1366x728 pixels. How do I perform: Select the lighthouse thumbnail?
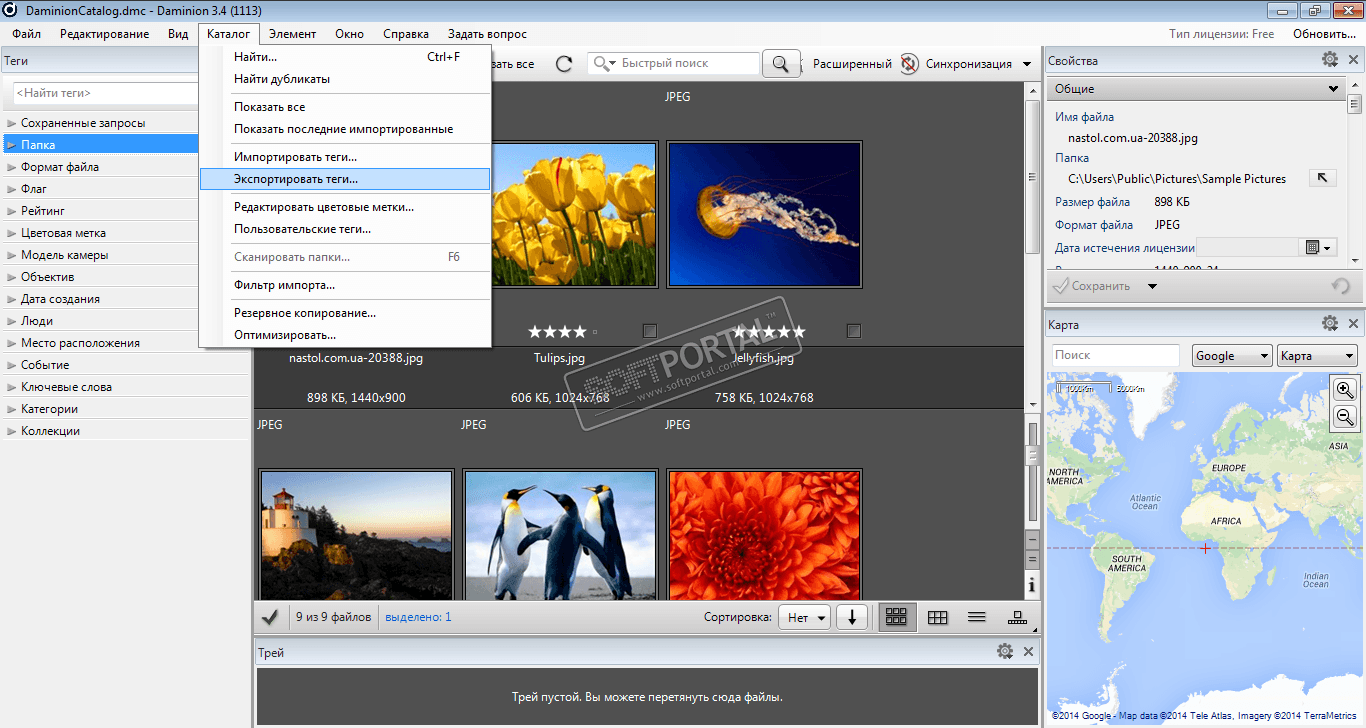tap(356, 534)
